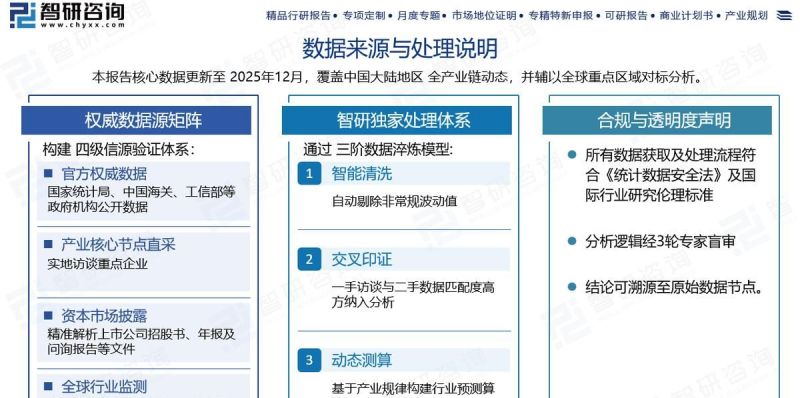
Task: Select the 合规与透明度声明 panel header
Action: [x=657, y=120]
